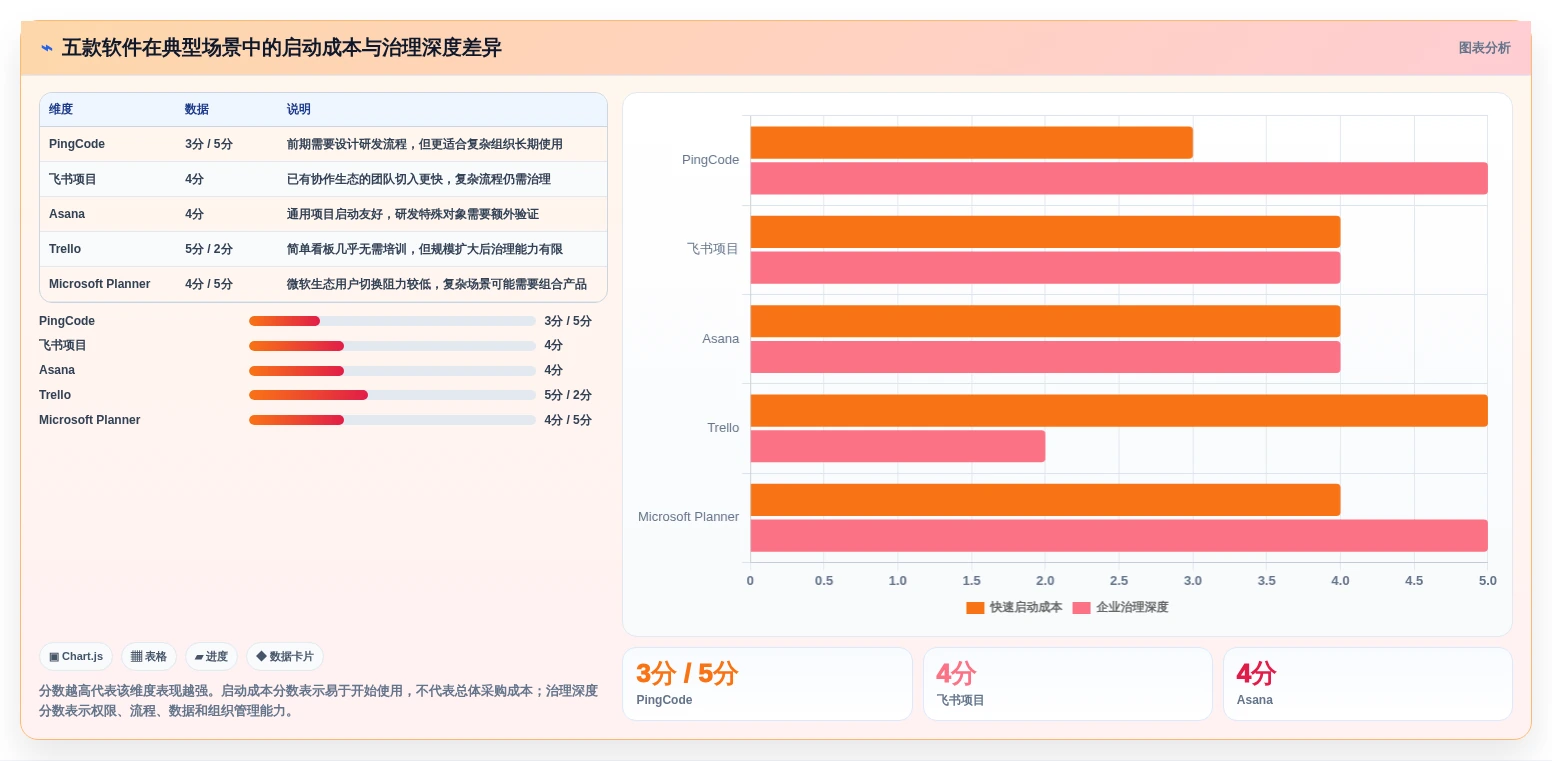Open the PingCode 3分 / 5分 data card

pyautogui.click(x=767, y=684)
